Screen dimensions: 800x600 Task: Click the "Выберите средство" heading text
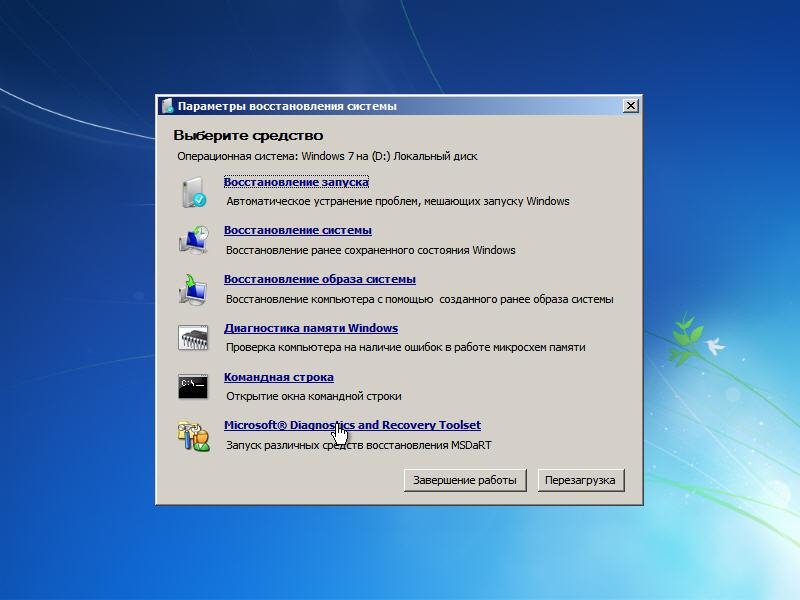(248, 135)
